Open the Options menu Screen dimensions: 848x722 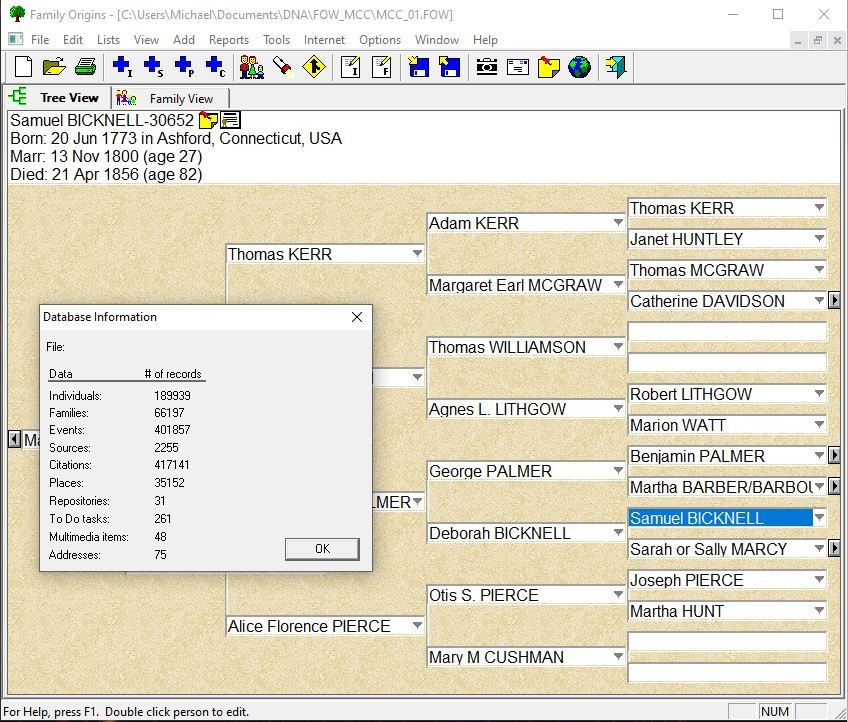pos(380,40)
